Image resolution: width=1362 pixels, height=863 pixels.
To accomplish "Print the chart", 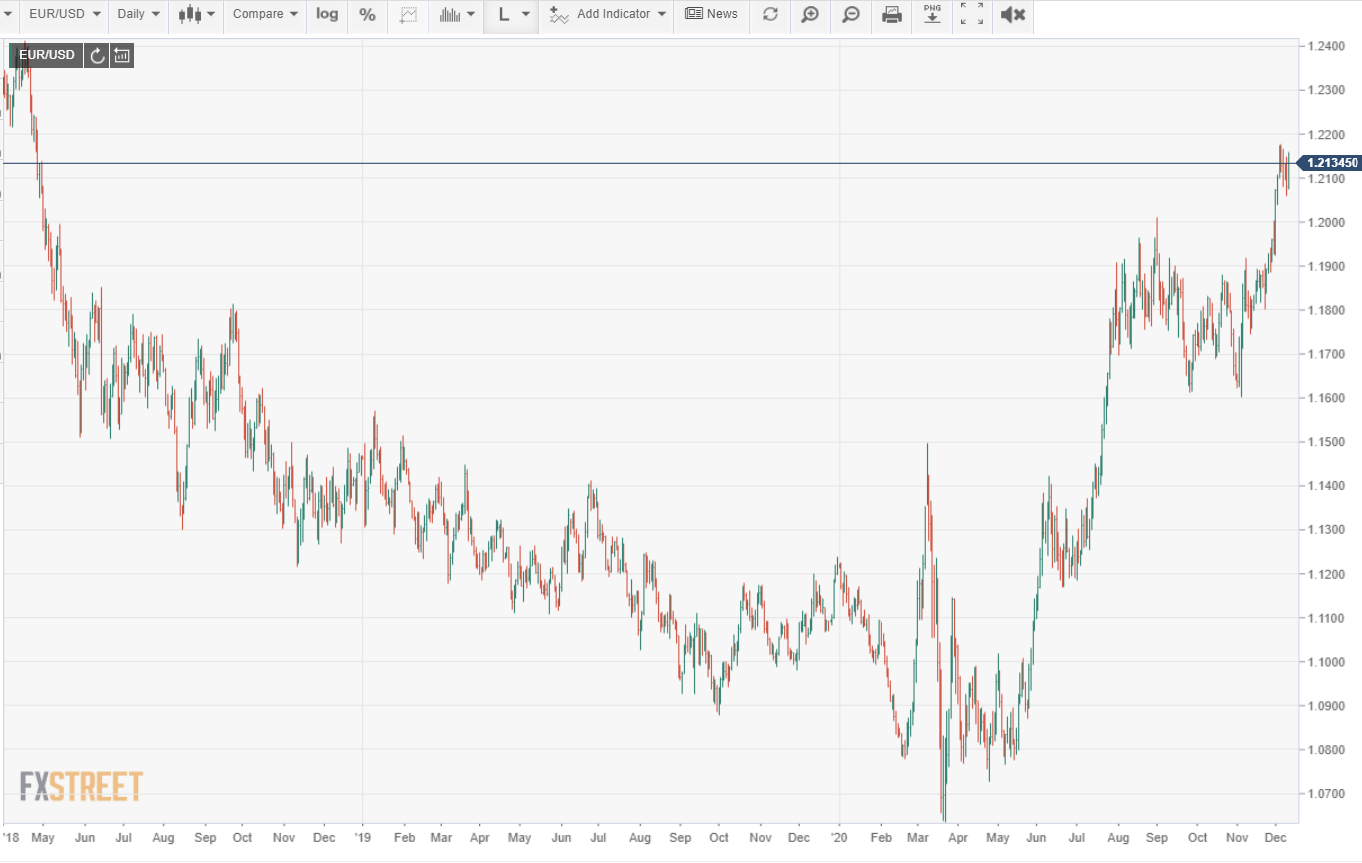I will tap(892, 14).
